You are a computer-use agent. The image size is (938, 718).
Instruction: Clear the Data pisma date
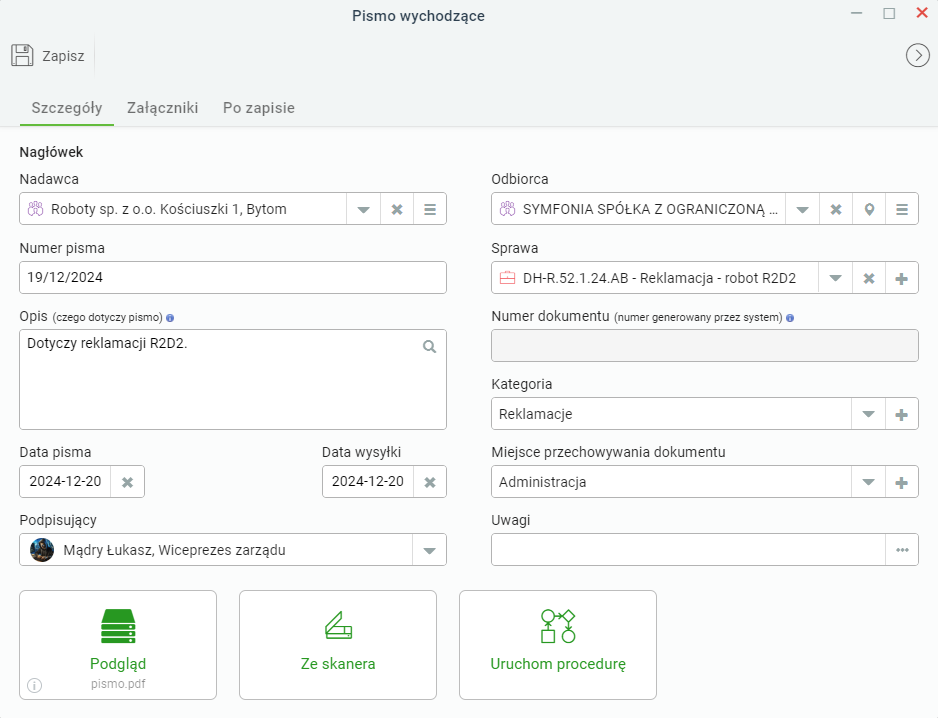(x=127, y=482)
